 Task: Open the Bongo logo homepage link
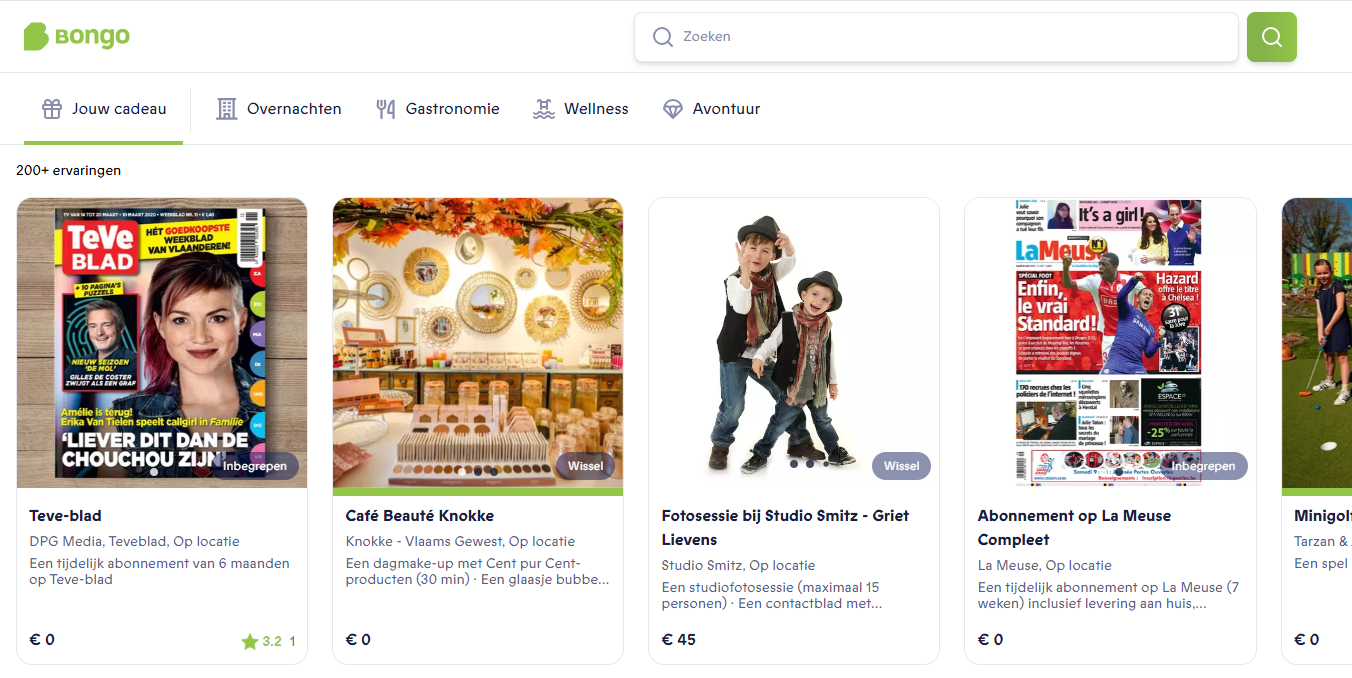[77, 37]
